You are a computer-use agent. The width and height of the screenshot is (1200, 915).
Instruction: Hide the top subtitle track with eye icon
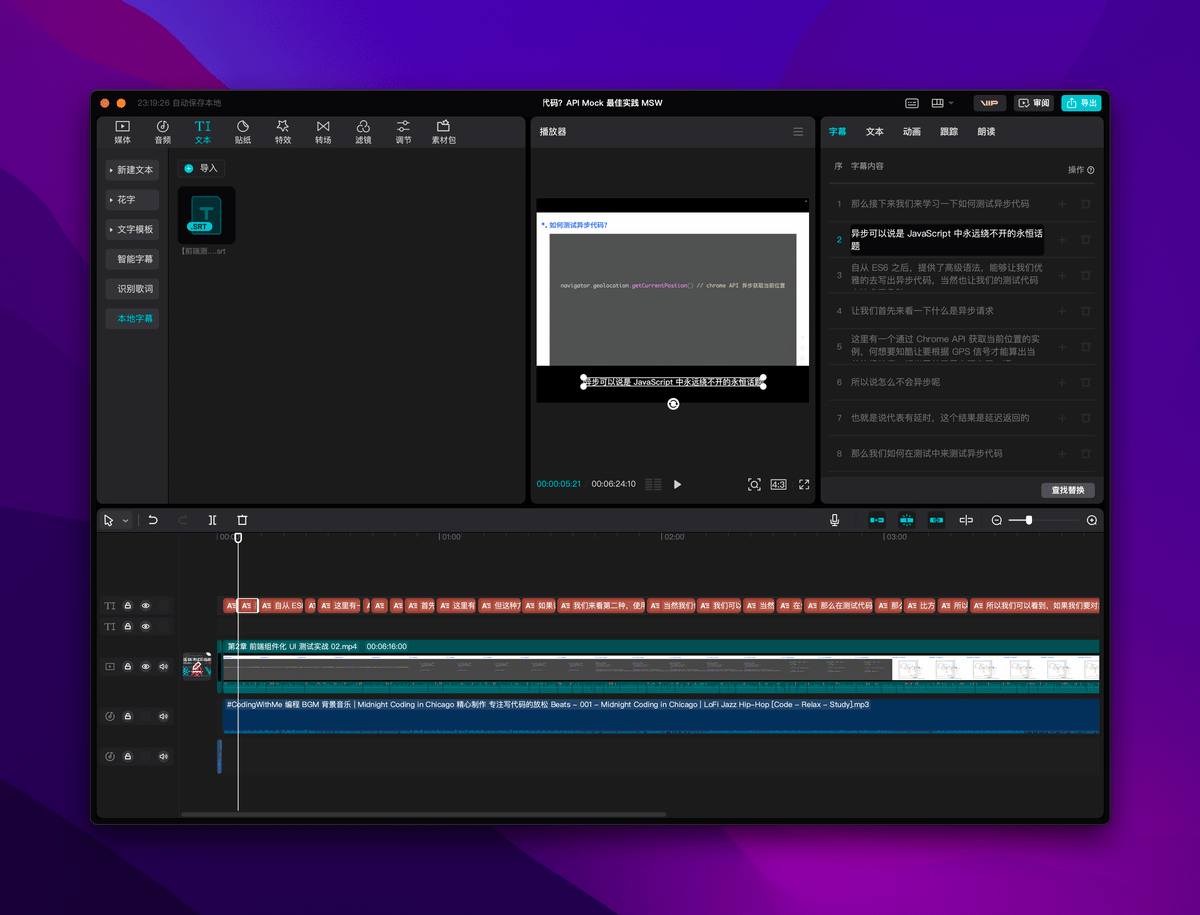(x=146, y=606)
